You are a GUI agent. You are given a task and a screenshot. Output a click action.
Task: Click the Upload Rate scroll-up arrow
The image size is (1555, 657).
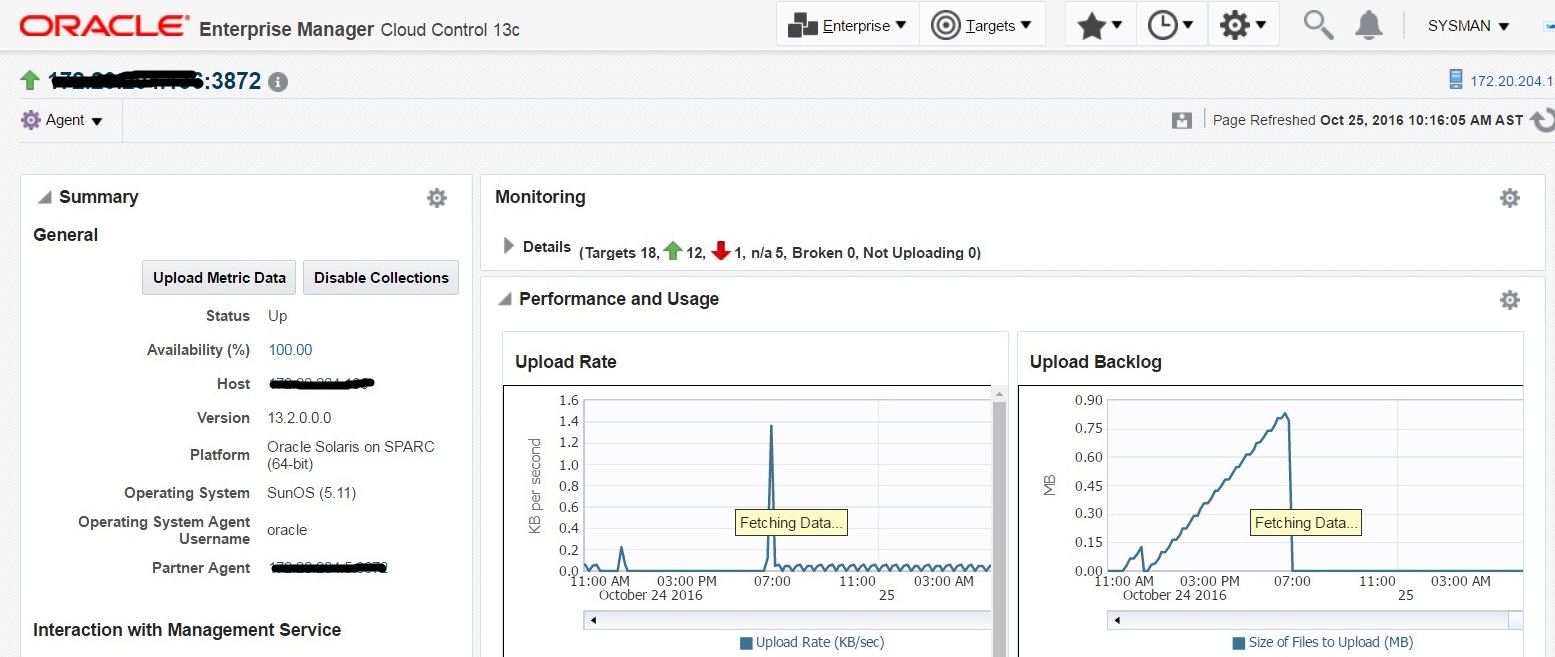pyautogui.click(x=998, y=394)
